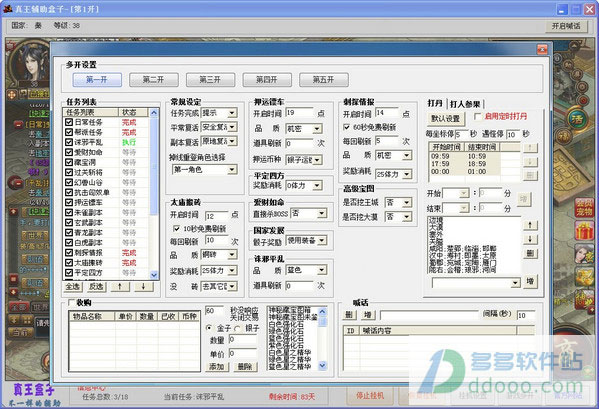Select the 银子 radio button

(x=237, y=328)
